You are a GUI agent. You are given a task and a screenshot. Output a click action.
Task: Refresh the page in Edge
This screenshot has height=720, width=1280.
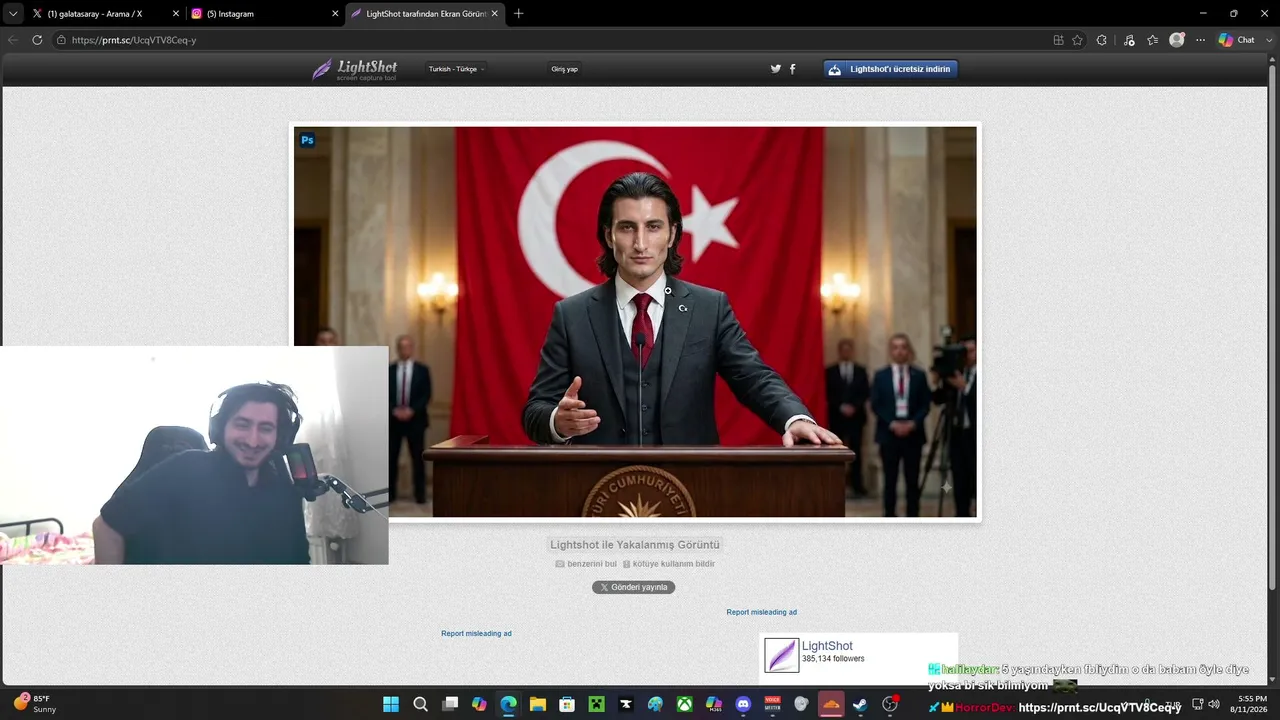coord(37,40)
